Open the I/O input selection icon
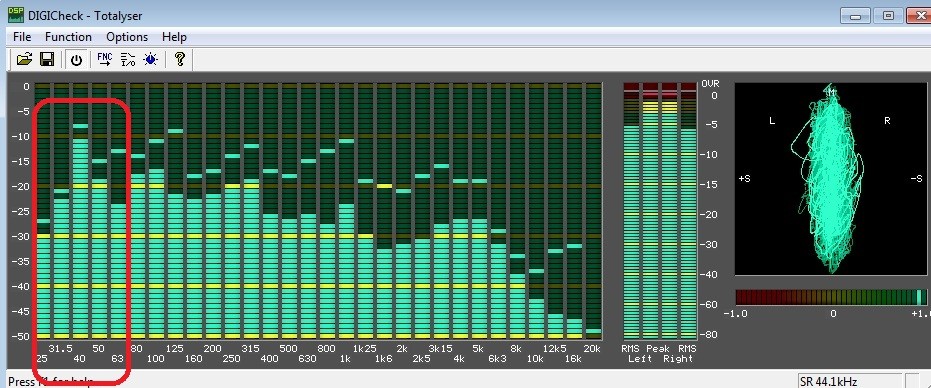 click(x=128, y=59)
